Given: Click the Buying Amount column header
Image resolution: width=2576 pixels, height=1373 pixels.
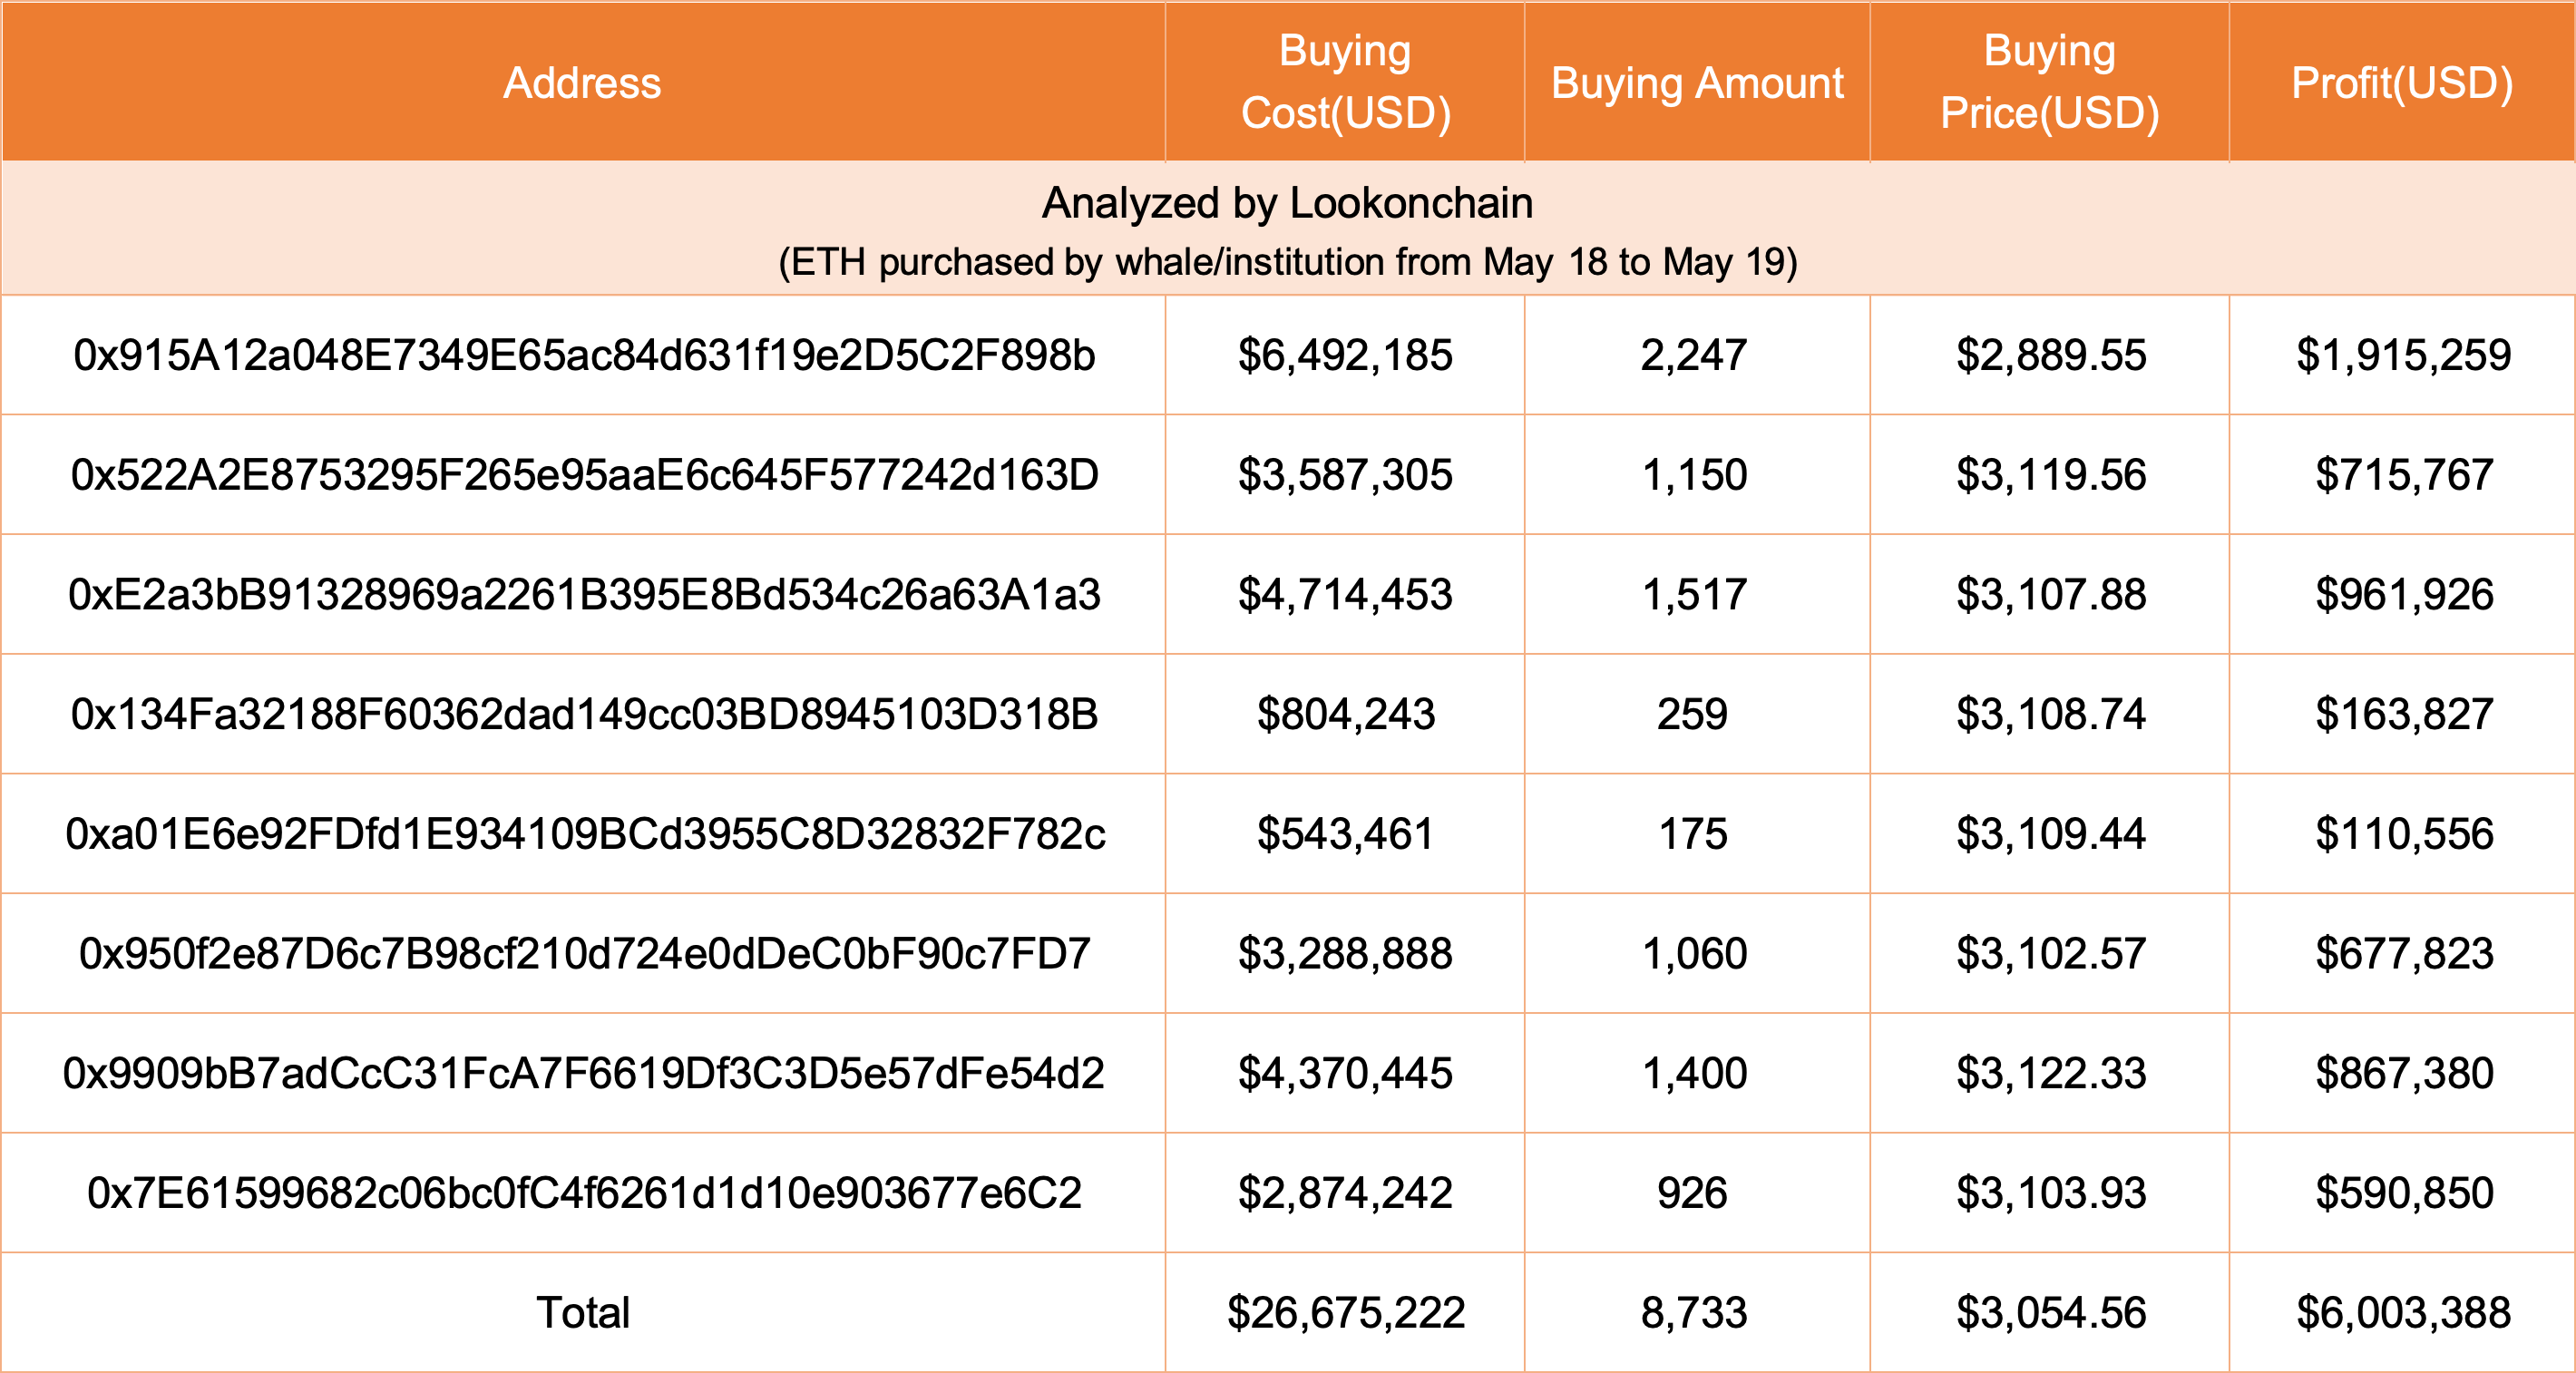Looking at the screenshot, I should click(1697, 83).
